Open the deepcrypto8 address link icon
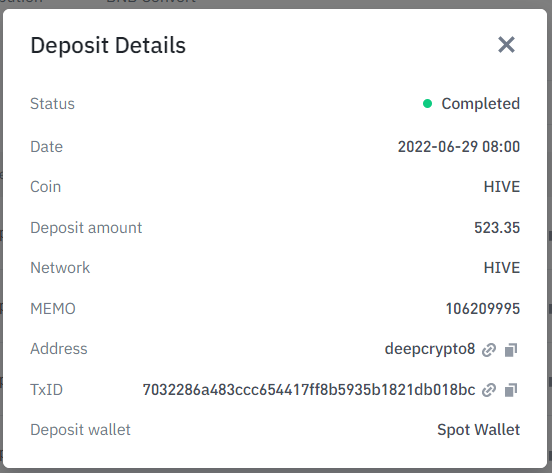552x473 pixels. [x=489, y=350]
